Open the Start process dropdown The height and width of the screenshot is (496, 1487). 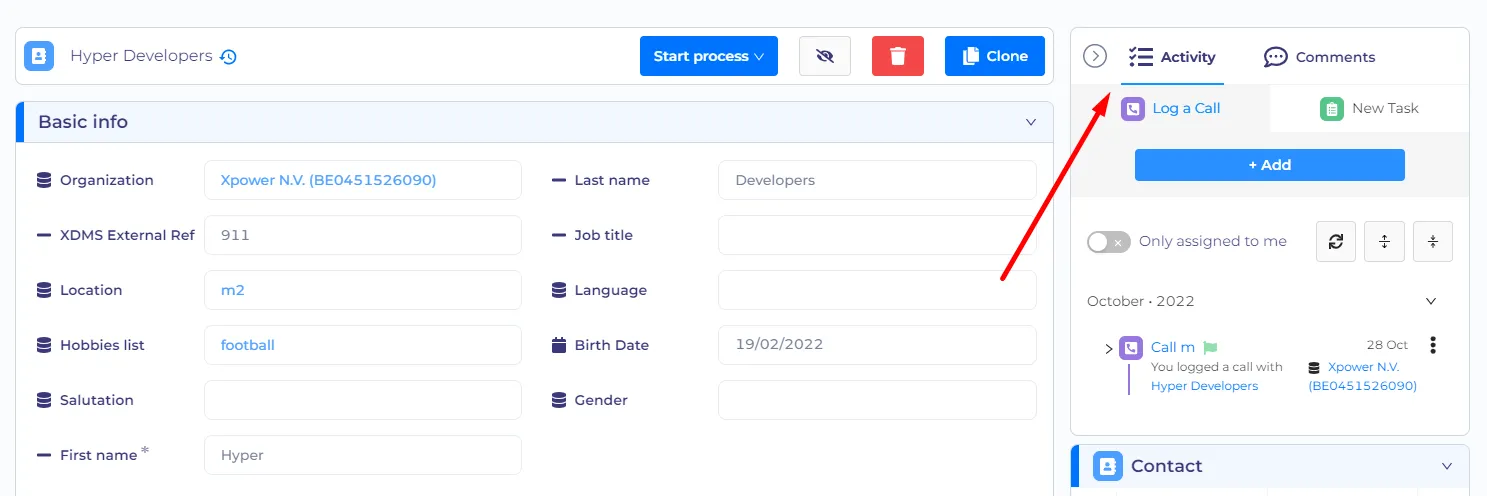coord(709,56)
